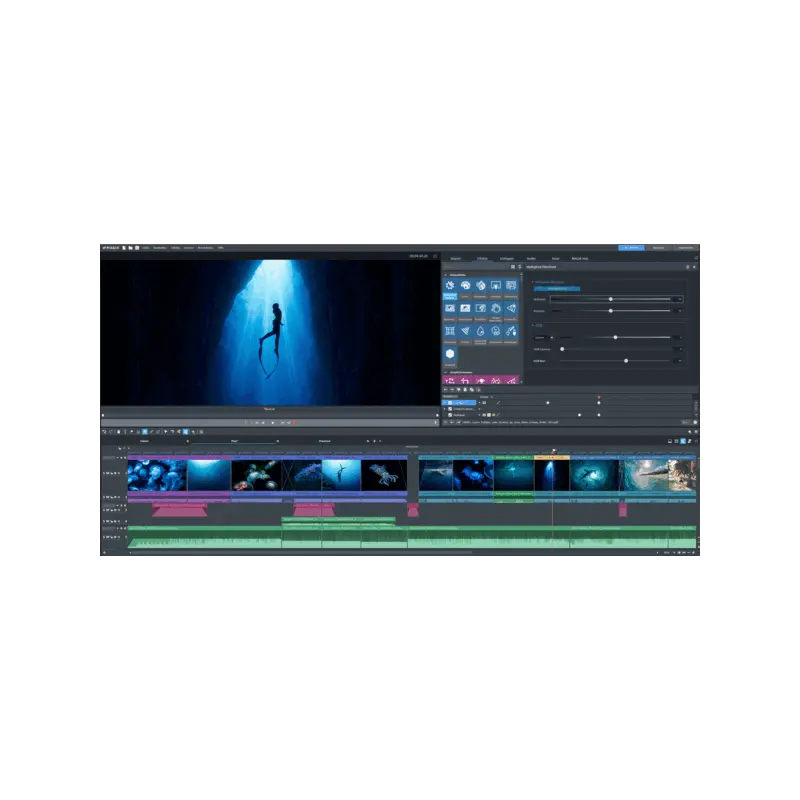This screenshot has width=800, height=800.
Task: Switch to the Store tab
Action: click(556, 259)
